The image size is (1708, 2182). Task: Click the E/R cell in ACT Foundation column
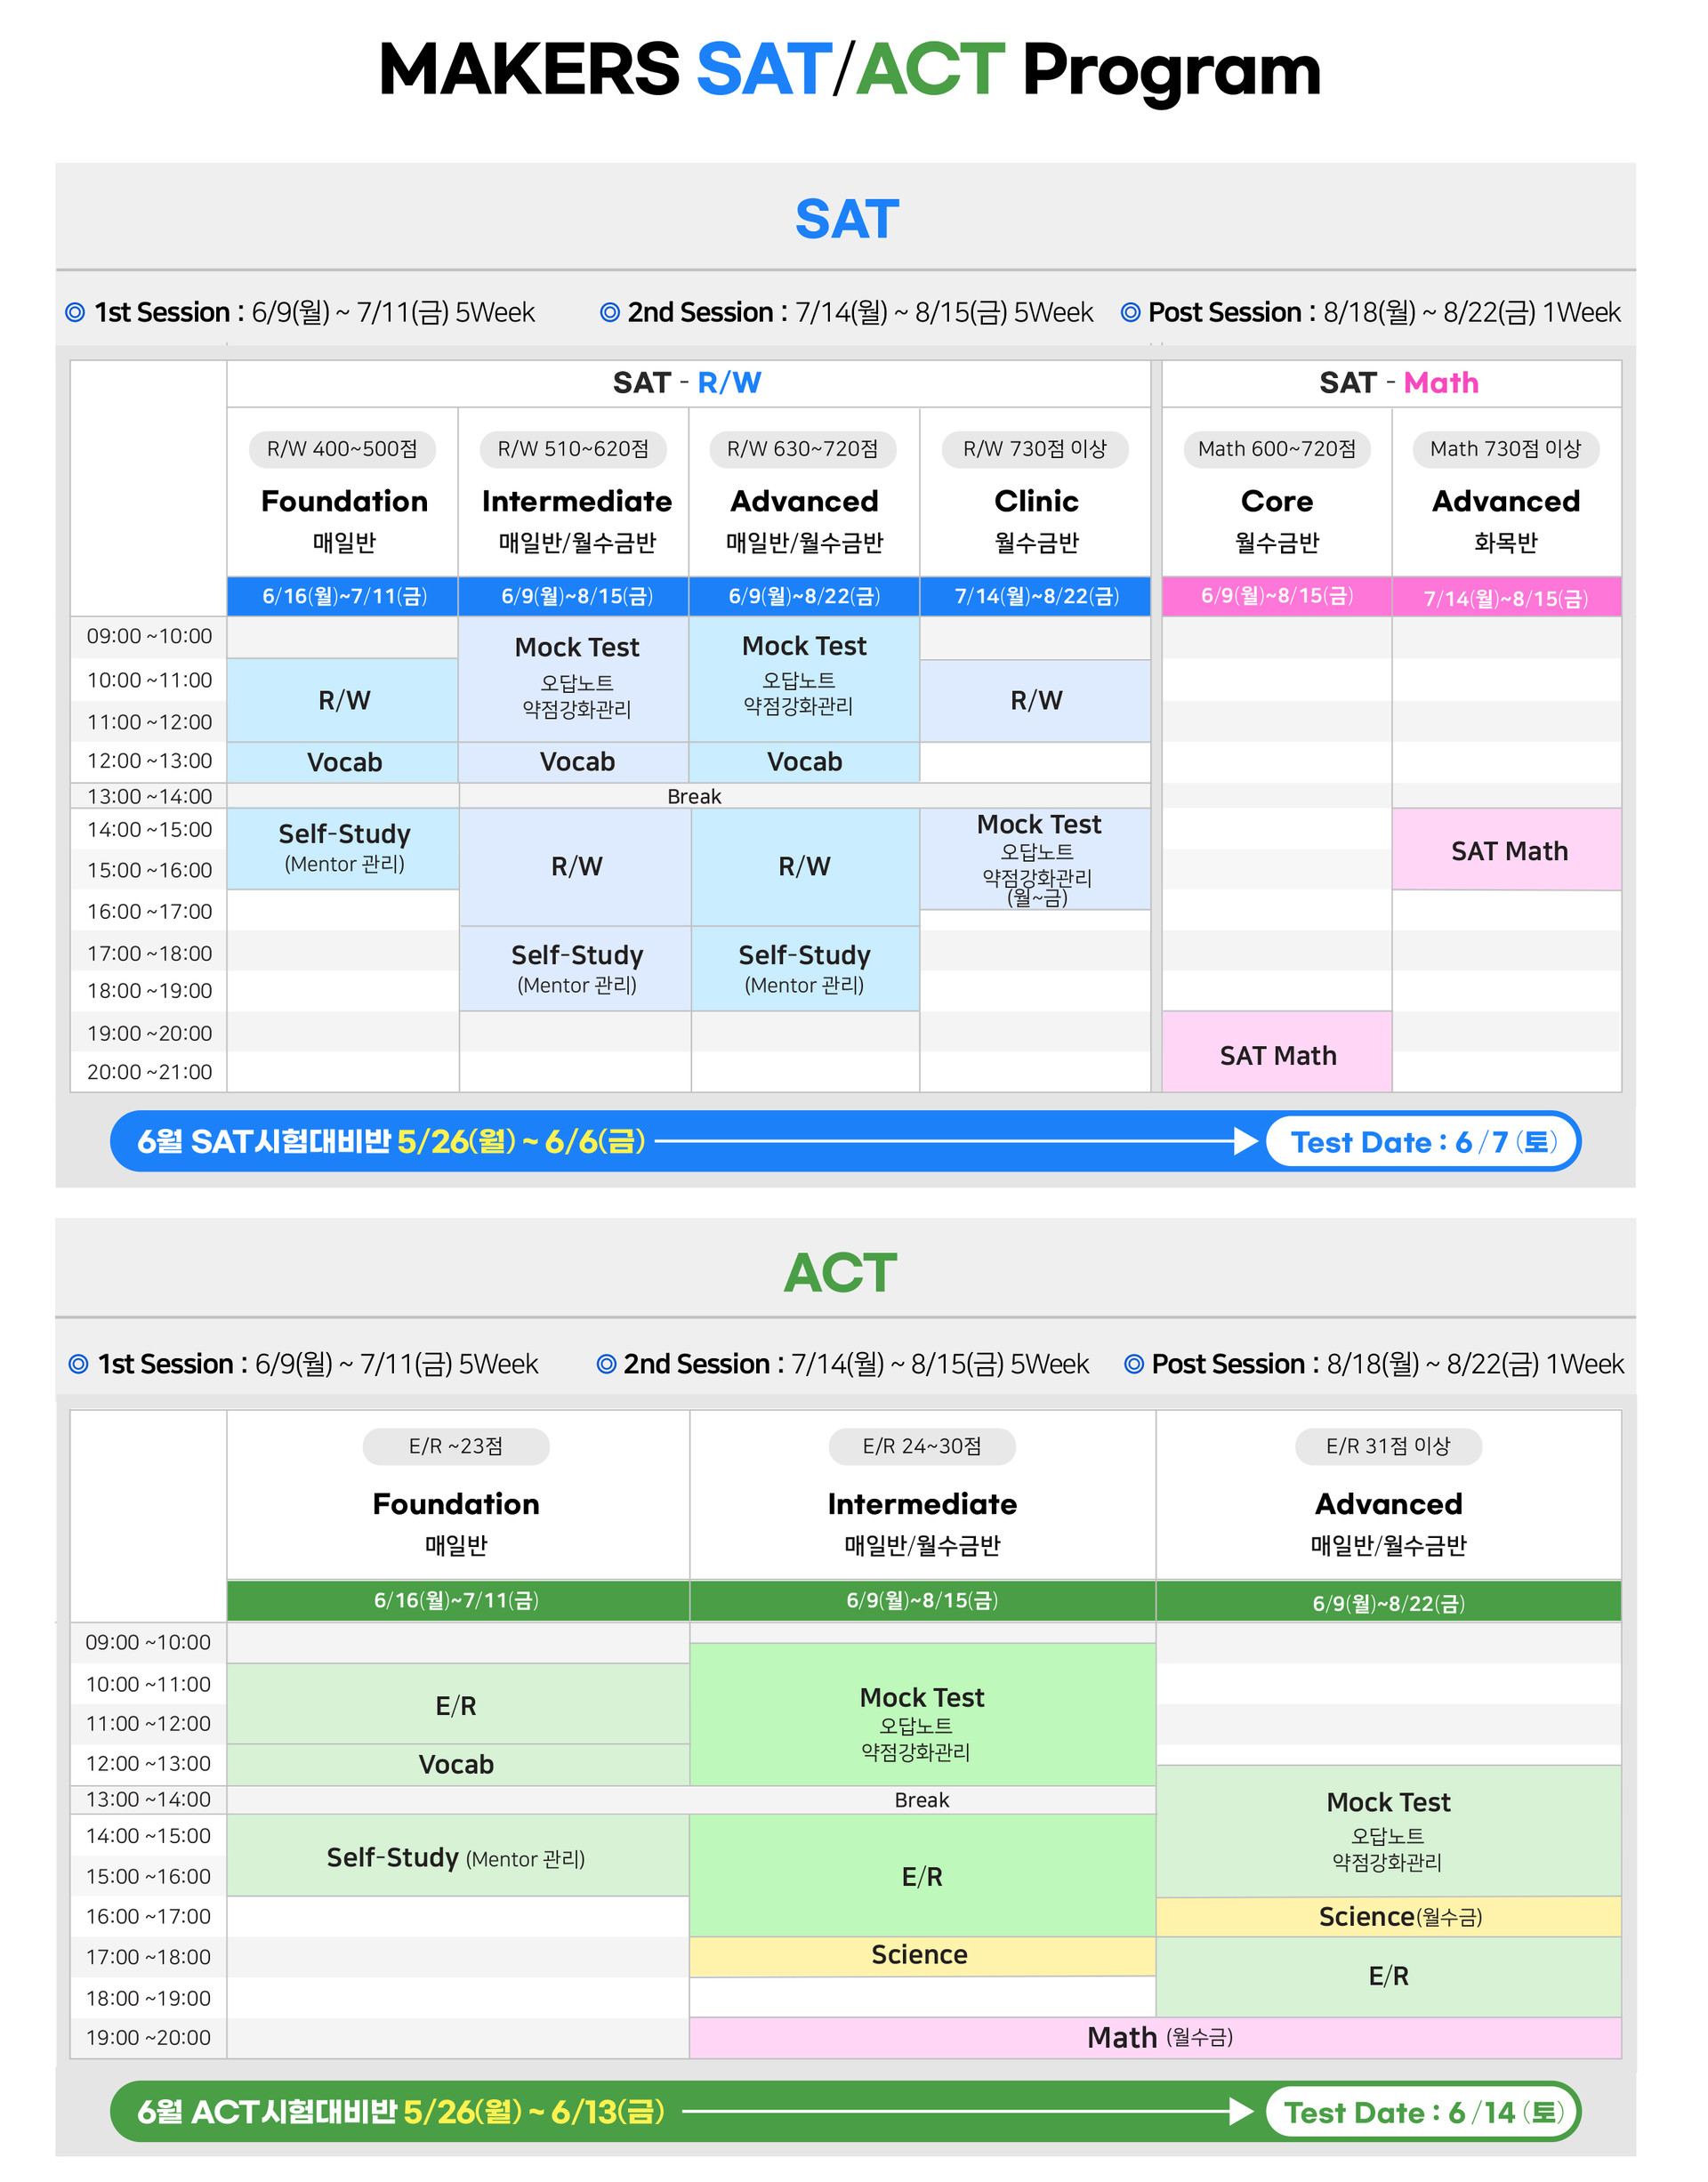pos(458,1705)
